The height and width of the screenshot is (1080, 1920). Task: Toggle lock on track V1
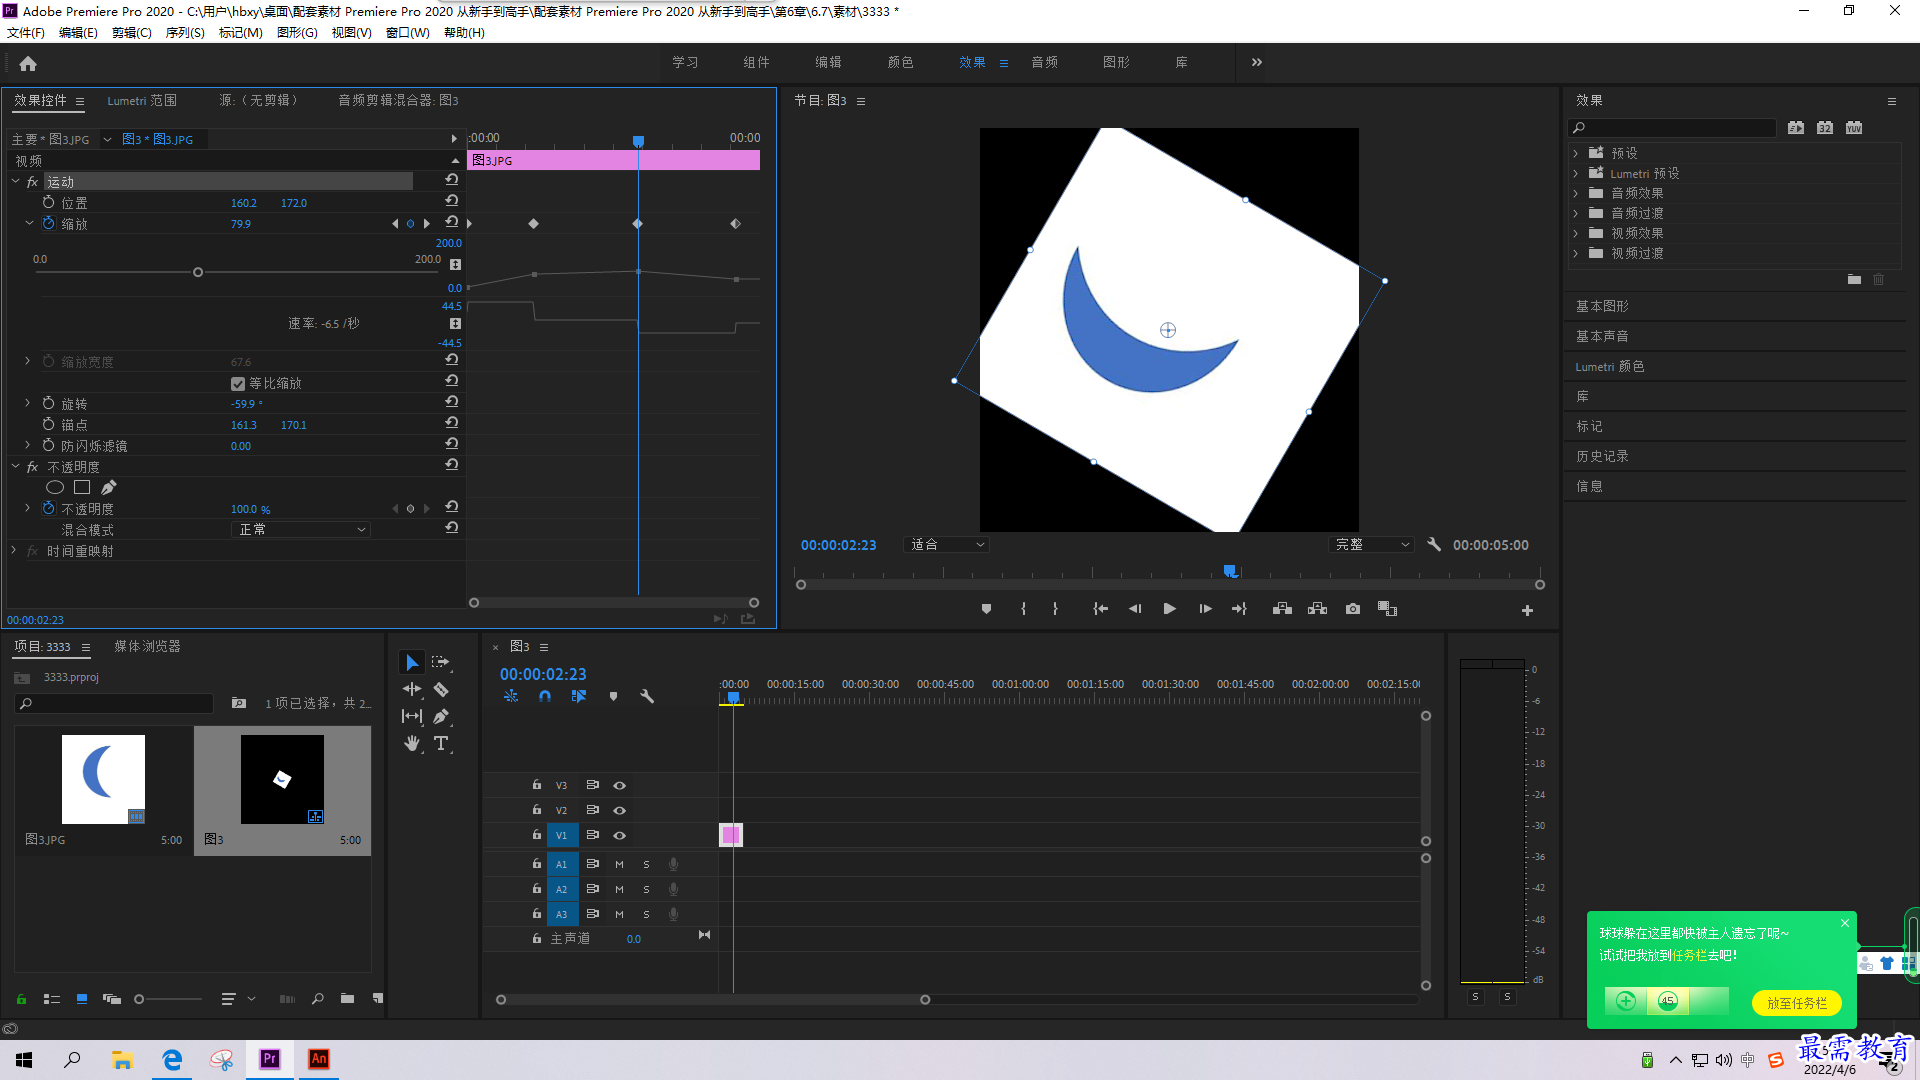[x=537, y=835]
